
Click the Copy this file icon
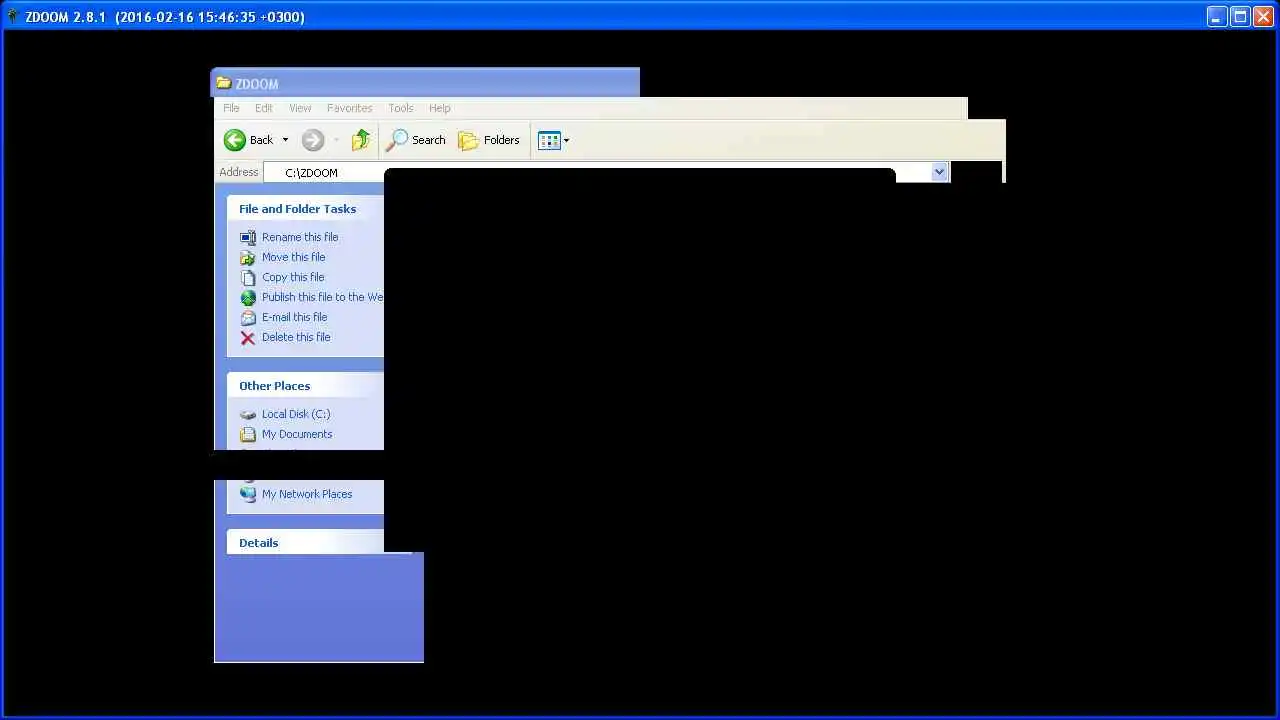point(248,278)
